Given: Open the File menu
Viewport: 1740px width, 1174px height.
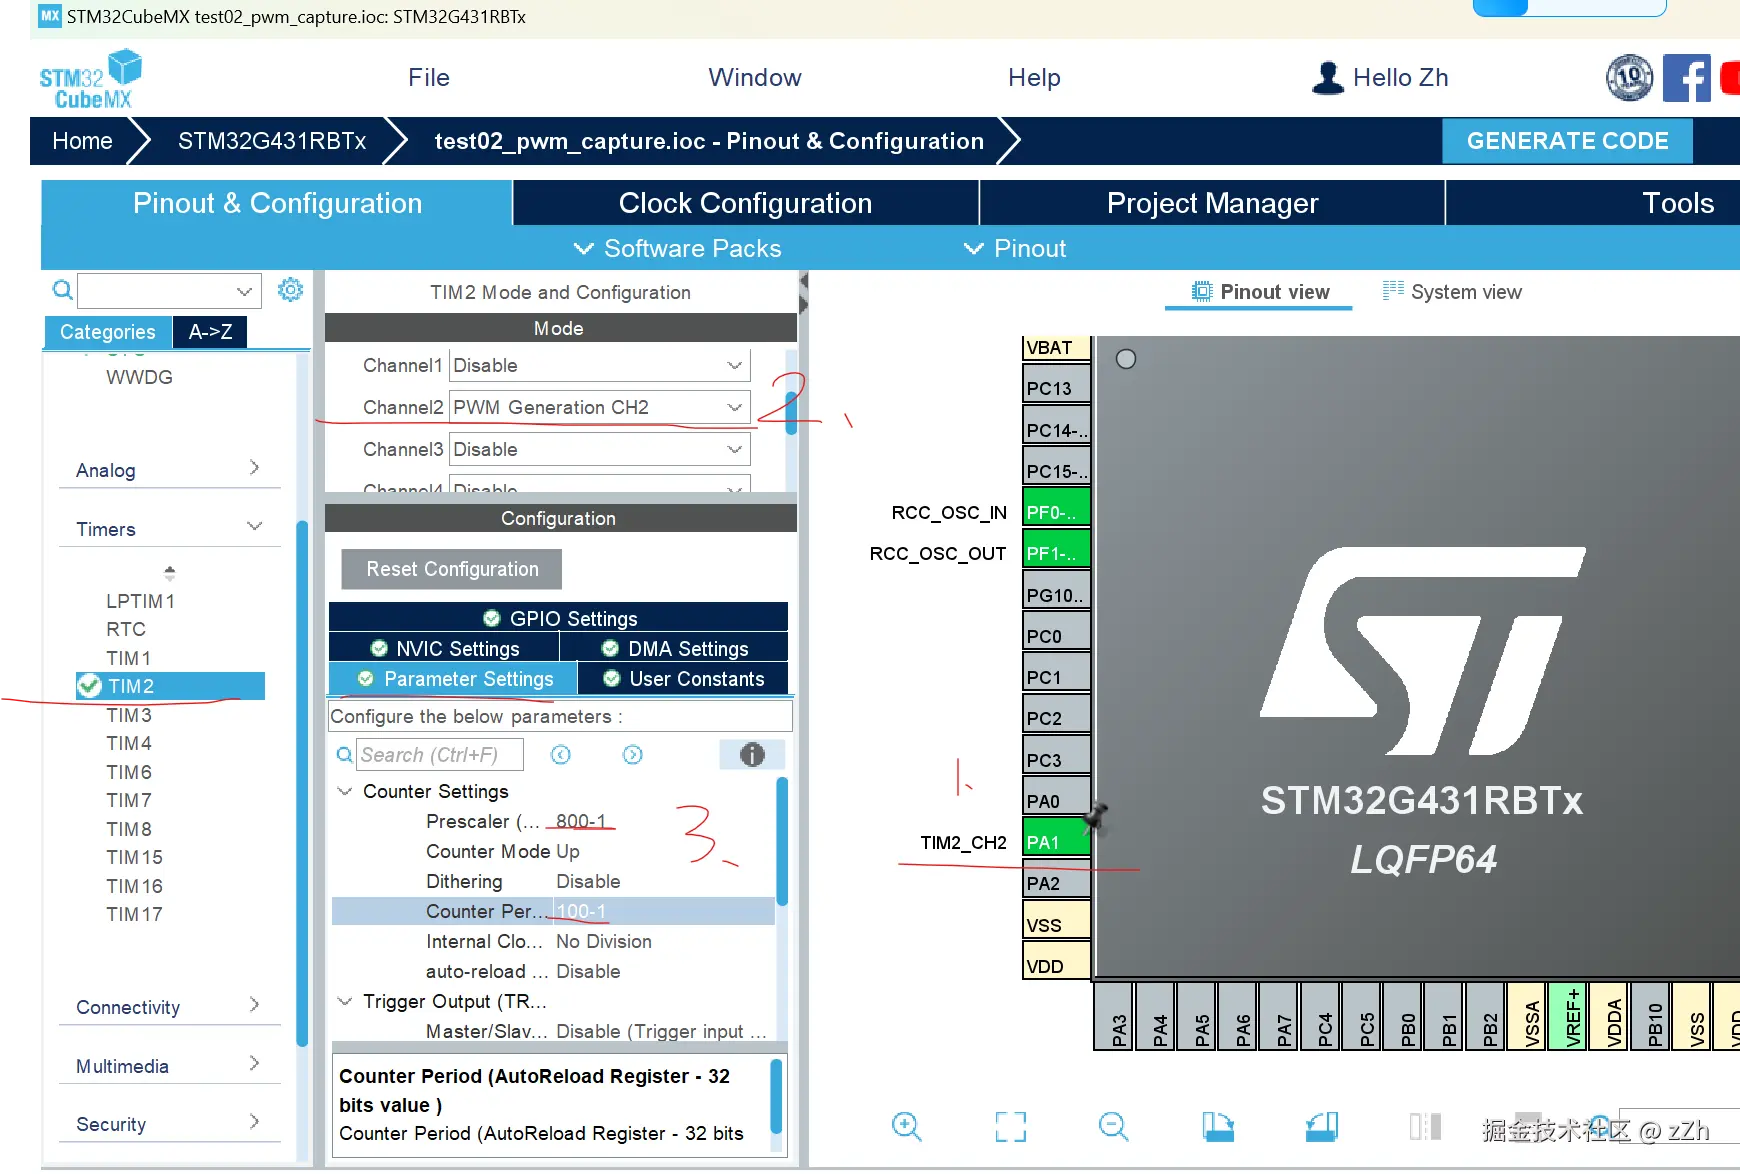Looking at the screenshot, I should 428,78.
